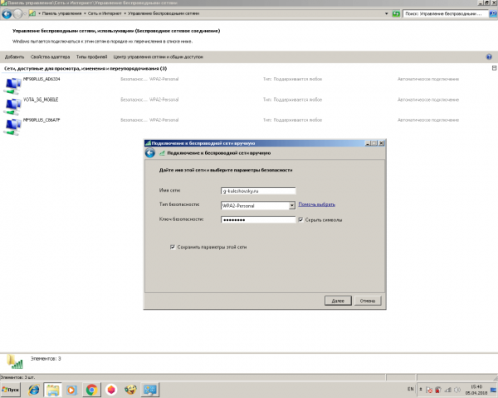Launch Internet Explorer from taskbar

pyautogui.click(x=34, y=390)
